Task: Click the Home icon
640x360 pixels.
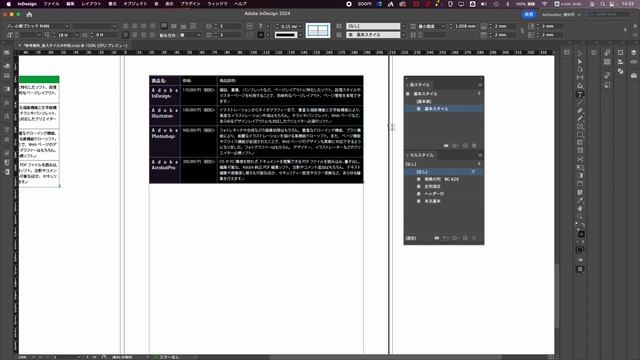Action: (29, 15)
